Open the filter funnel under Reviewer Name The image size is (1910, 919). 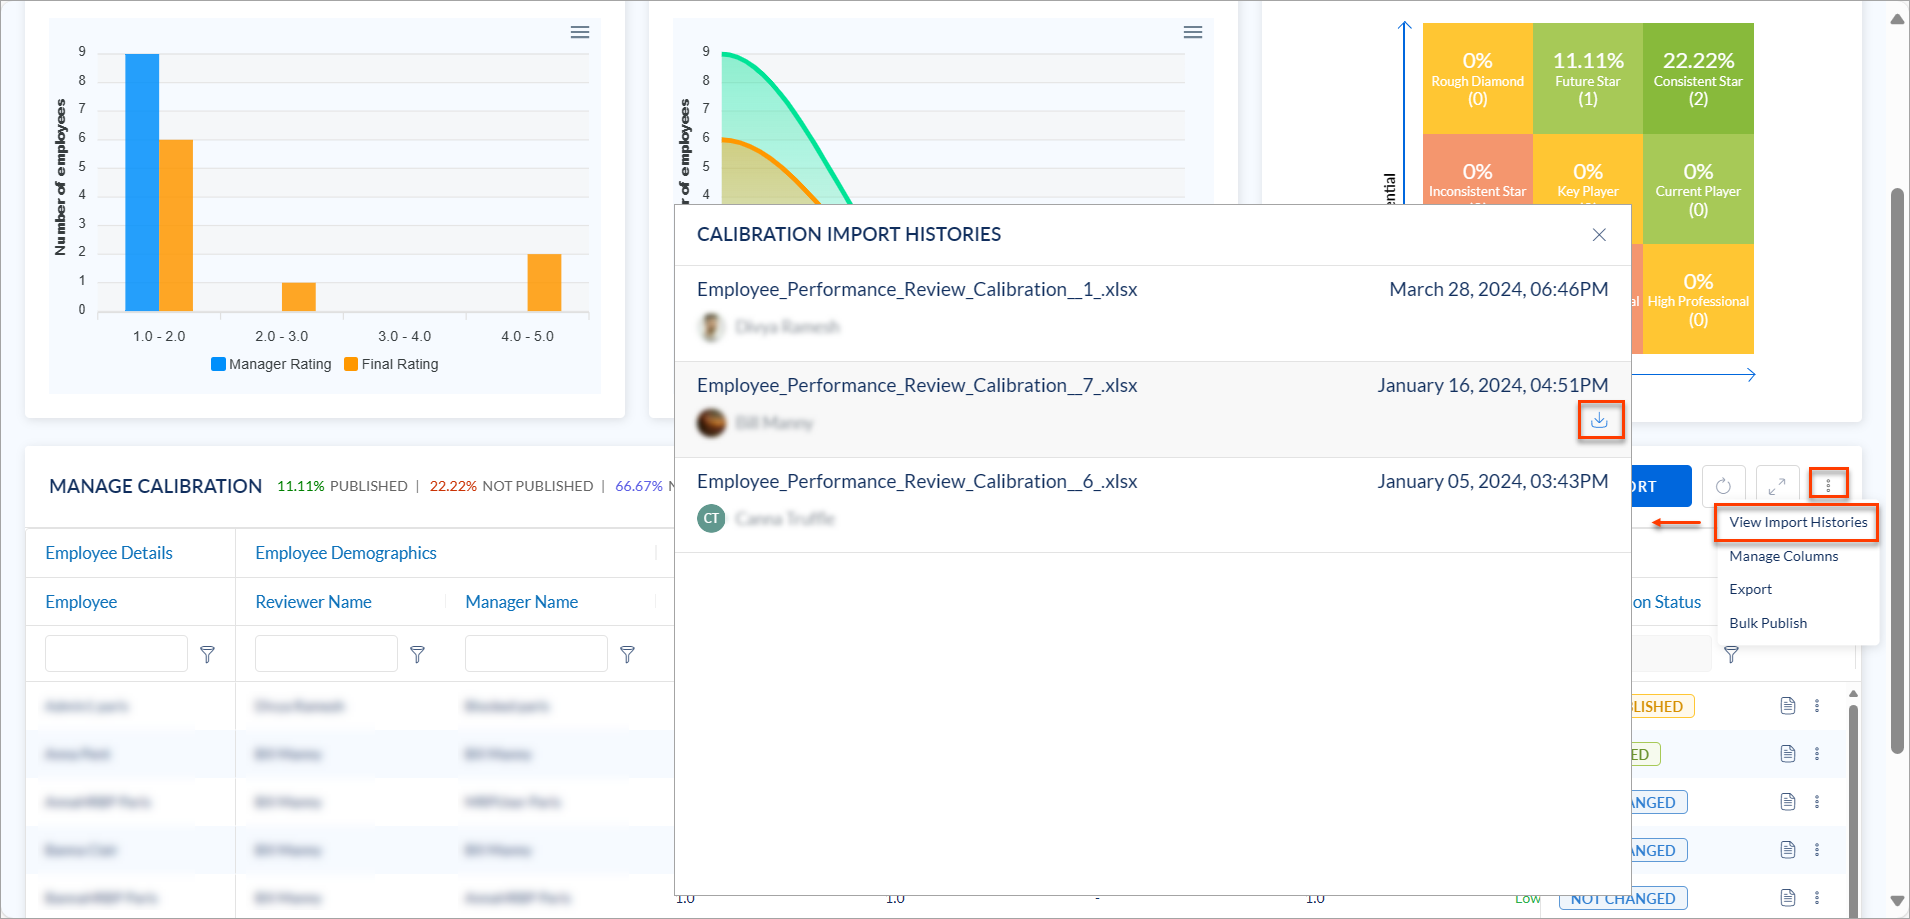point(418,654)
